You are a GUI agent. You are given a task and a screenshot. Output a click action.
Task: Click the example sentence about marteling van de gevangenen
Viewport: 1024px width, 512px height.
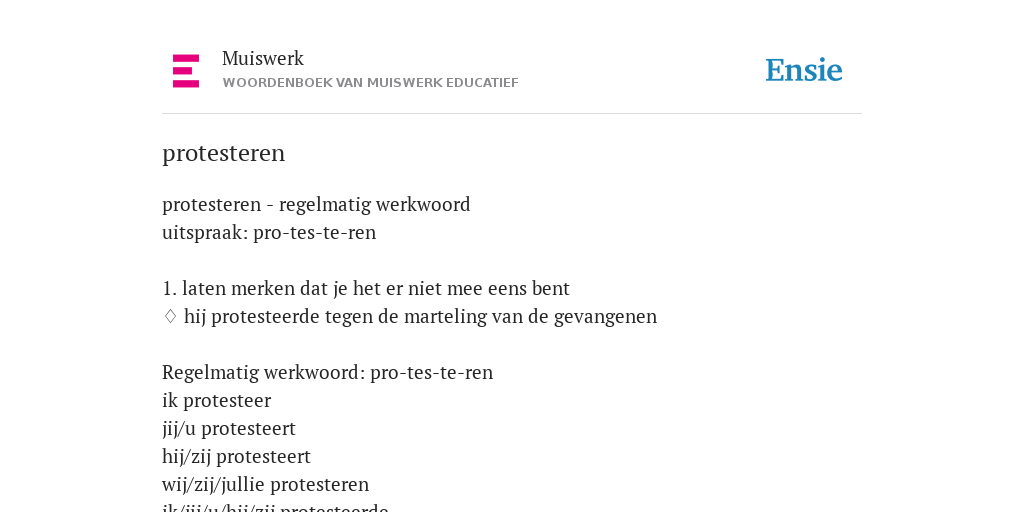(x=420, y=316)
